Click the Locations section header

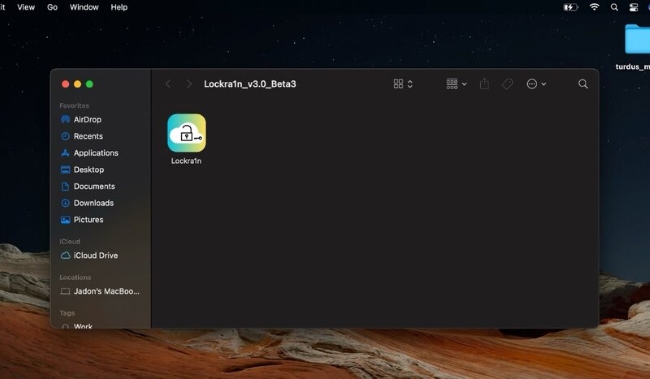[75, 277]
